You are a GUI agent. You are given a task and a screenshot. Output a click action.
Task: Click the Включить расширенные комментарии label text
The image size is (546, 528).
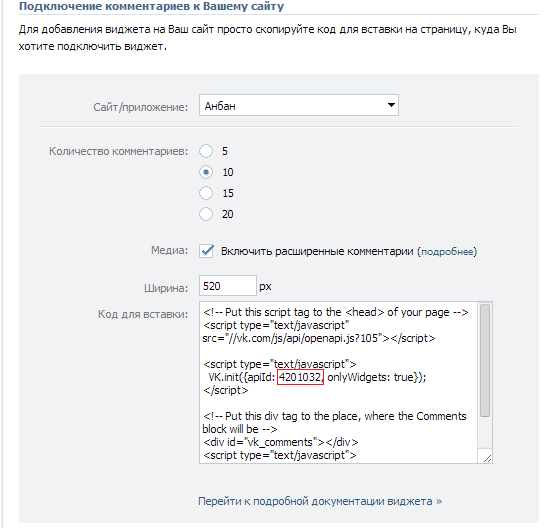coord(317,251)
